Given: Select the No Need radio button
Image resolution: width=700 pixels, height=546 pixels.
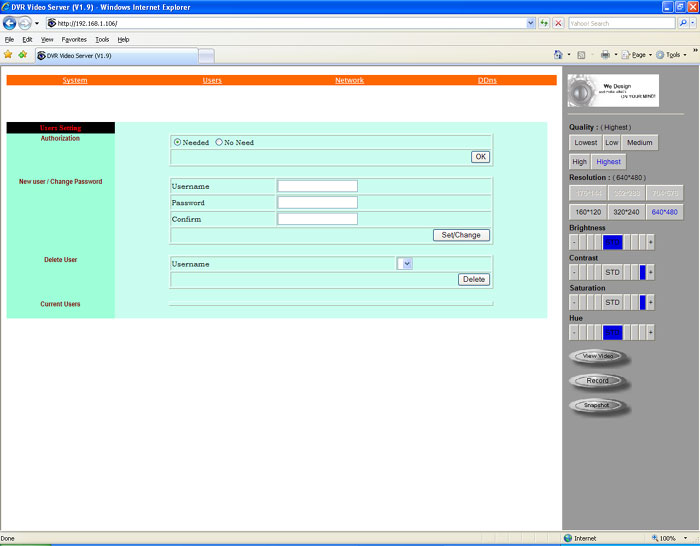Looking at the screenshot, I should [x=218, y=143].
